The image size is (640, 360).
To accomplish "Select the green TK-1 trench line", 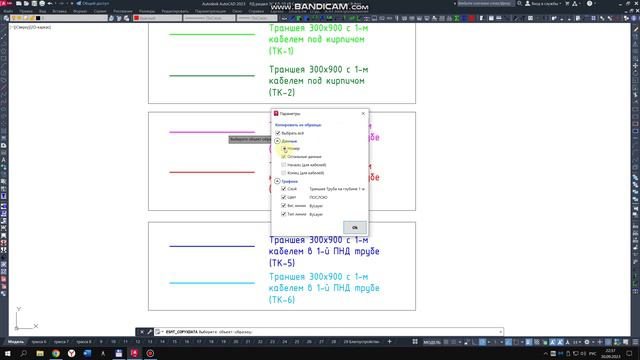I will [212, 34].
